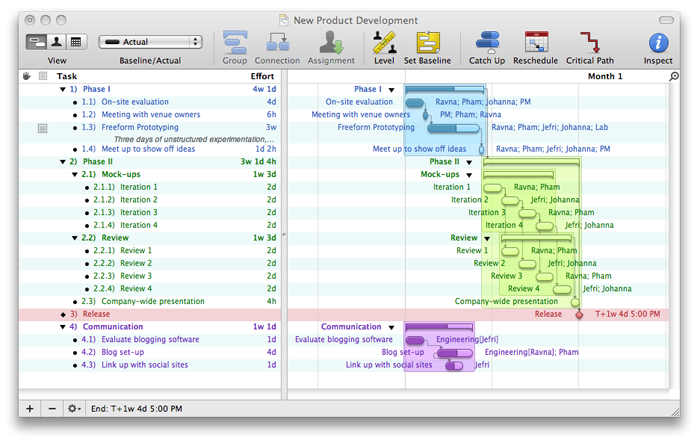Select the Release milestone row
The image size is (700, 443).
coord(150,314)
